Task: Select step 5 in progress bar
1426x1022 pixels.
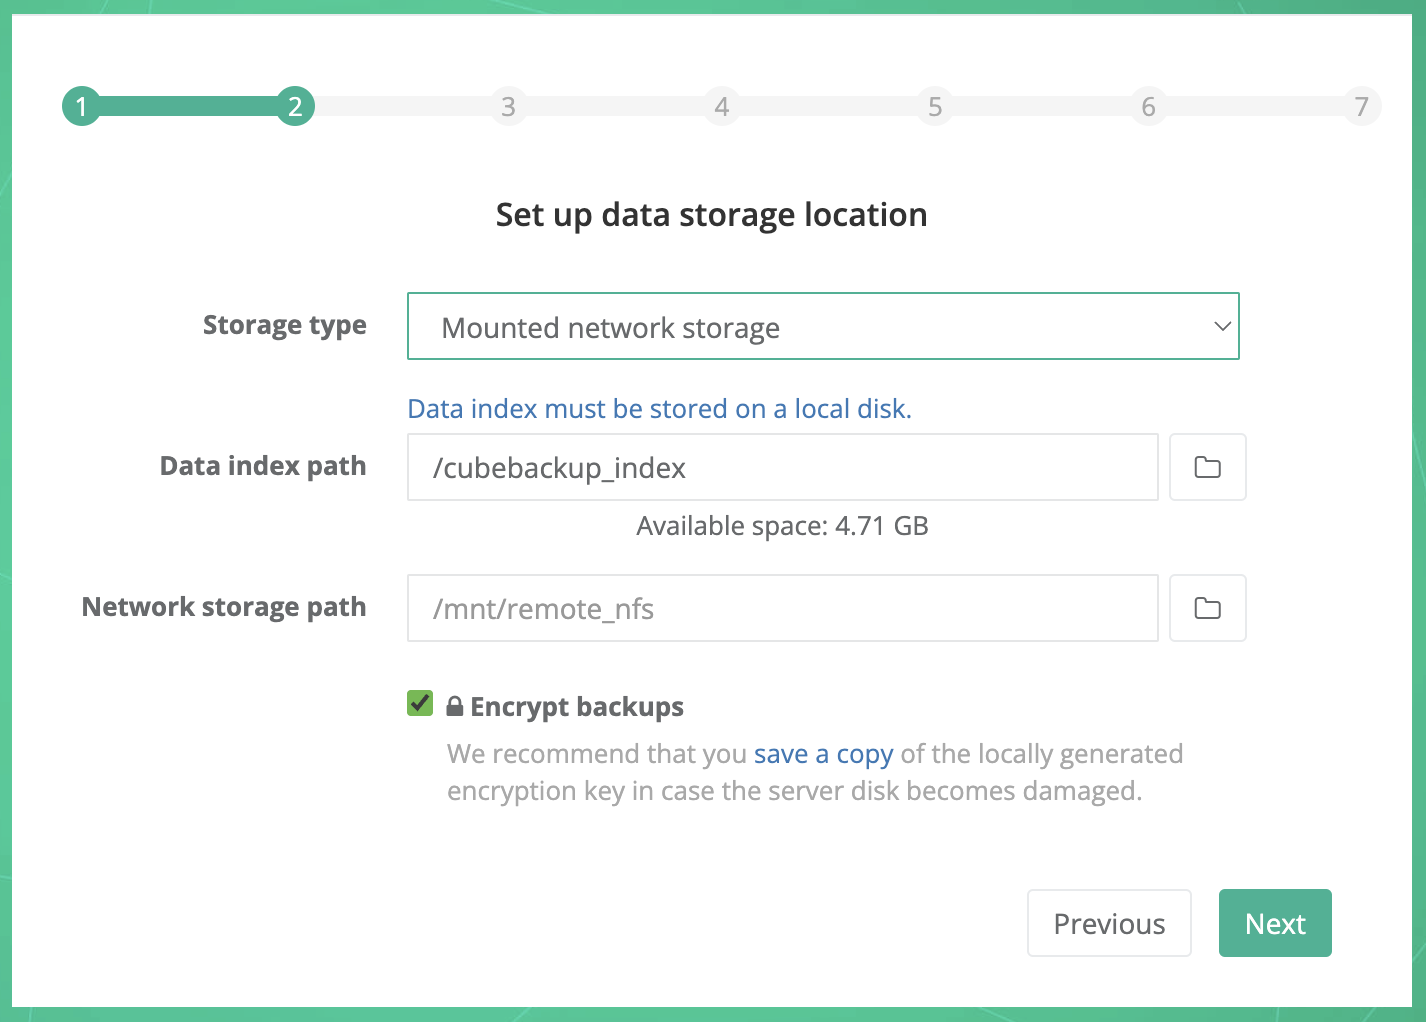Action: (x=935, y=106)
